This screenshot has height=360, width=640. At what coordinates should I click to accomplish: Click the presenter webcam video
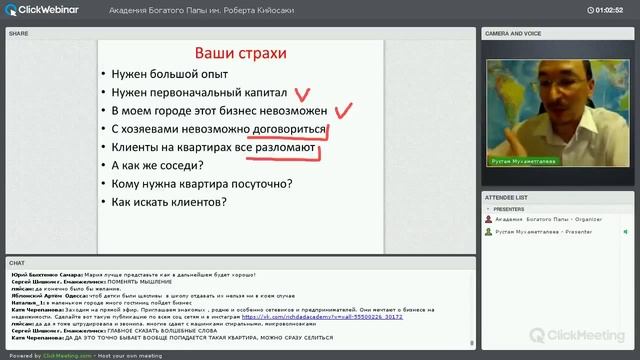click(x=558, y=113)
